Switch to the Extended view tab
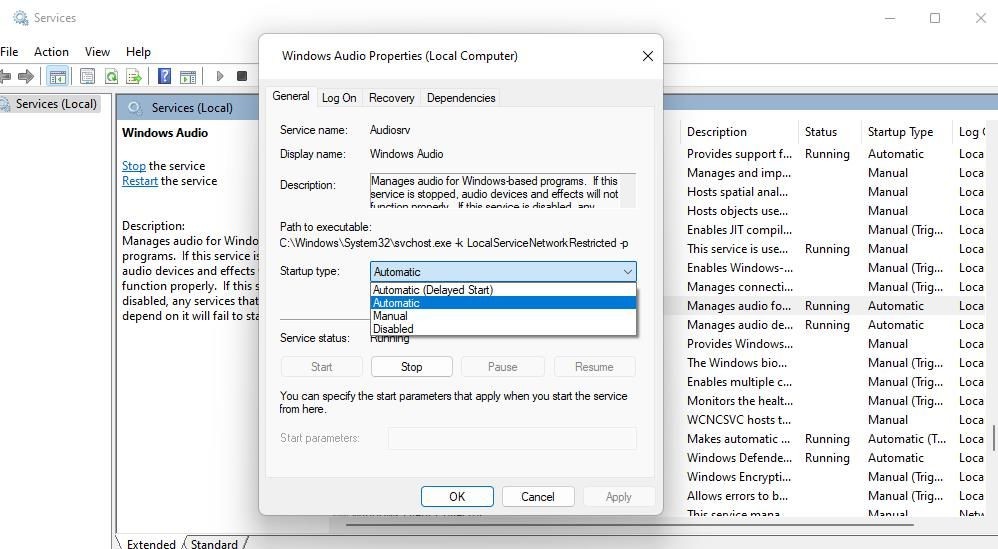 (x=151, y=543)
